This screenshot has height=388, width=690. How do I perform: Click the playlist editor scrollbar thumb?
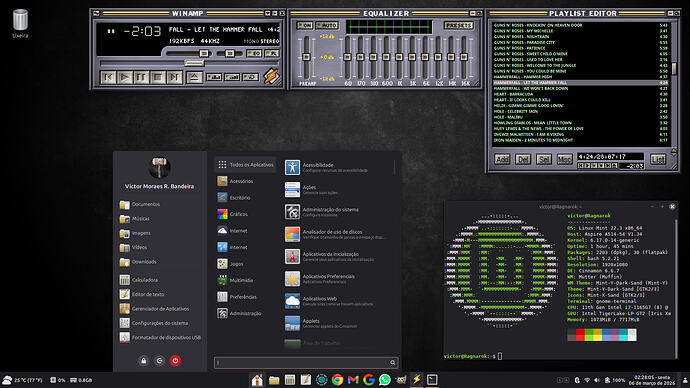(674, 68)
